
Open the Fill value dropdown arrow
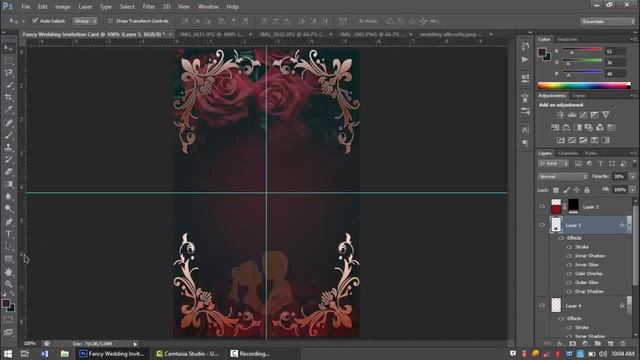pos(632,190)
